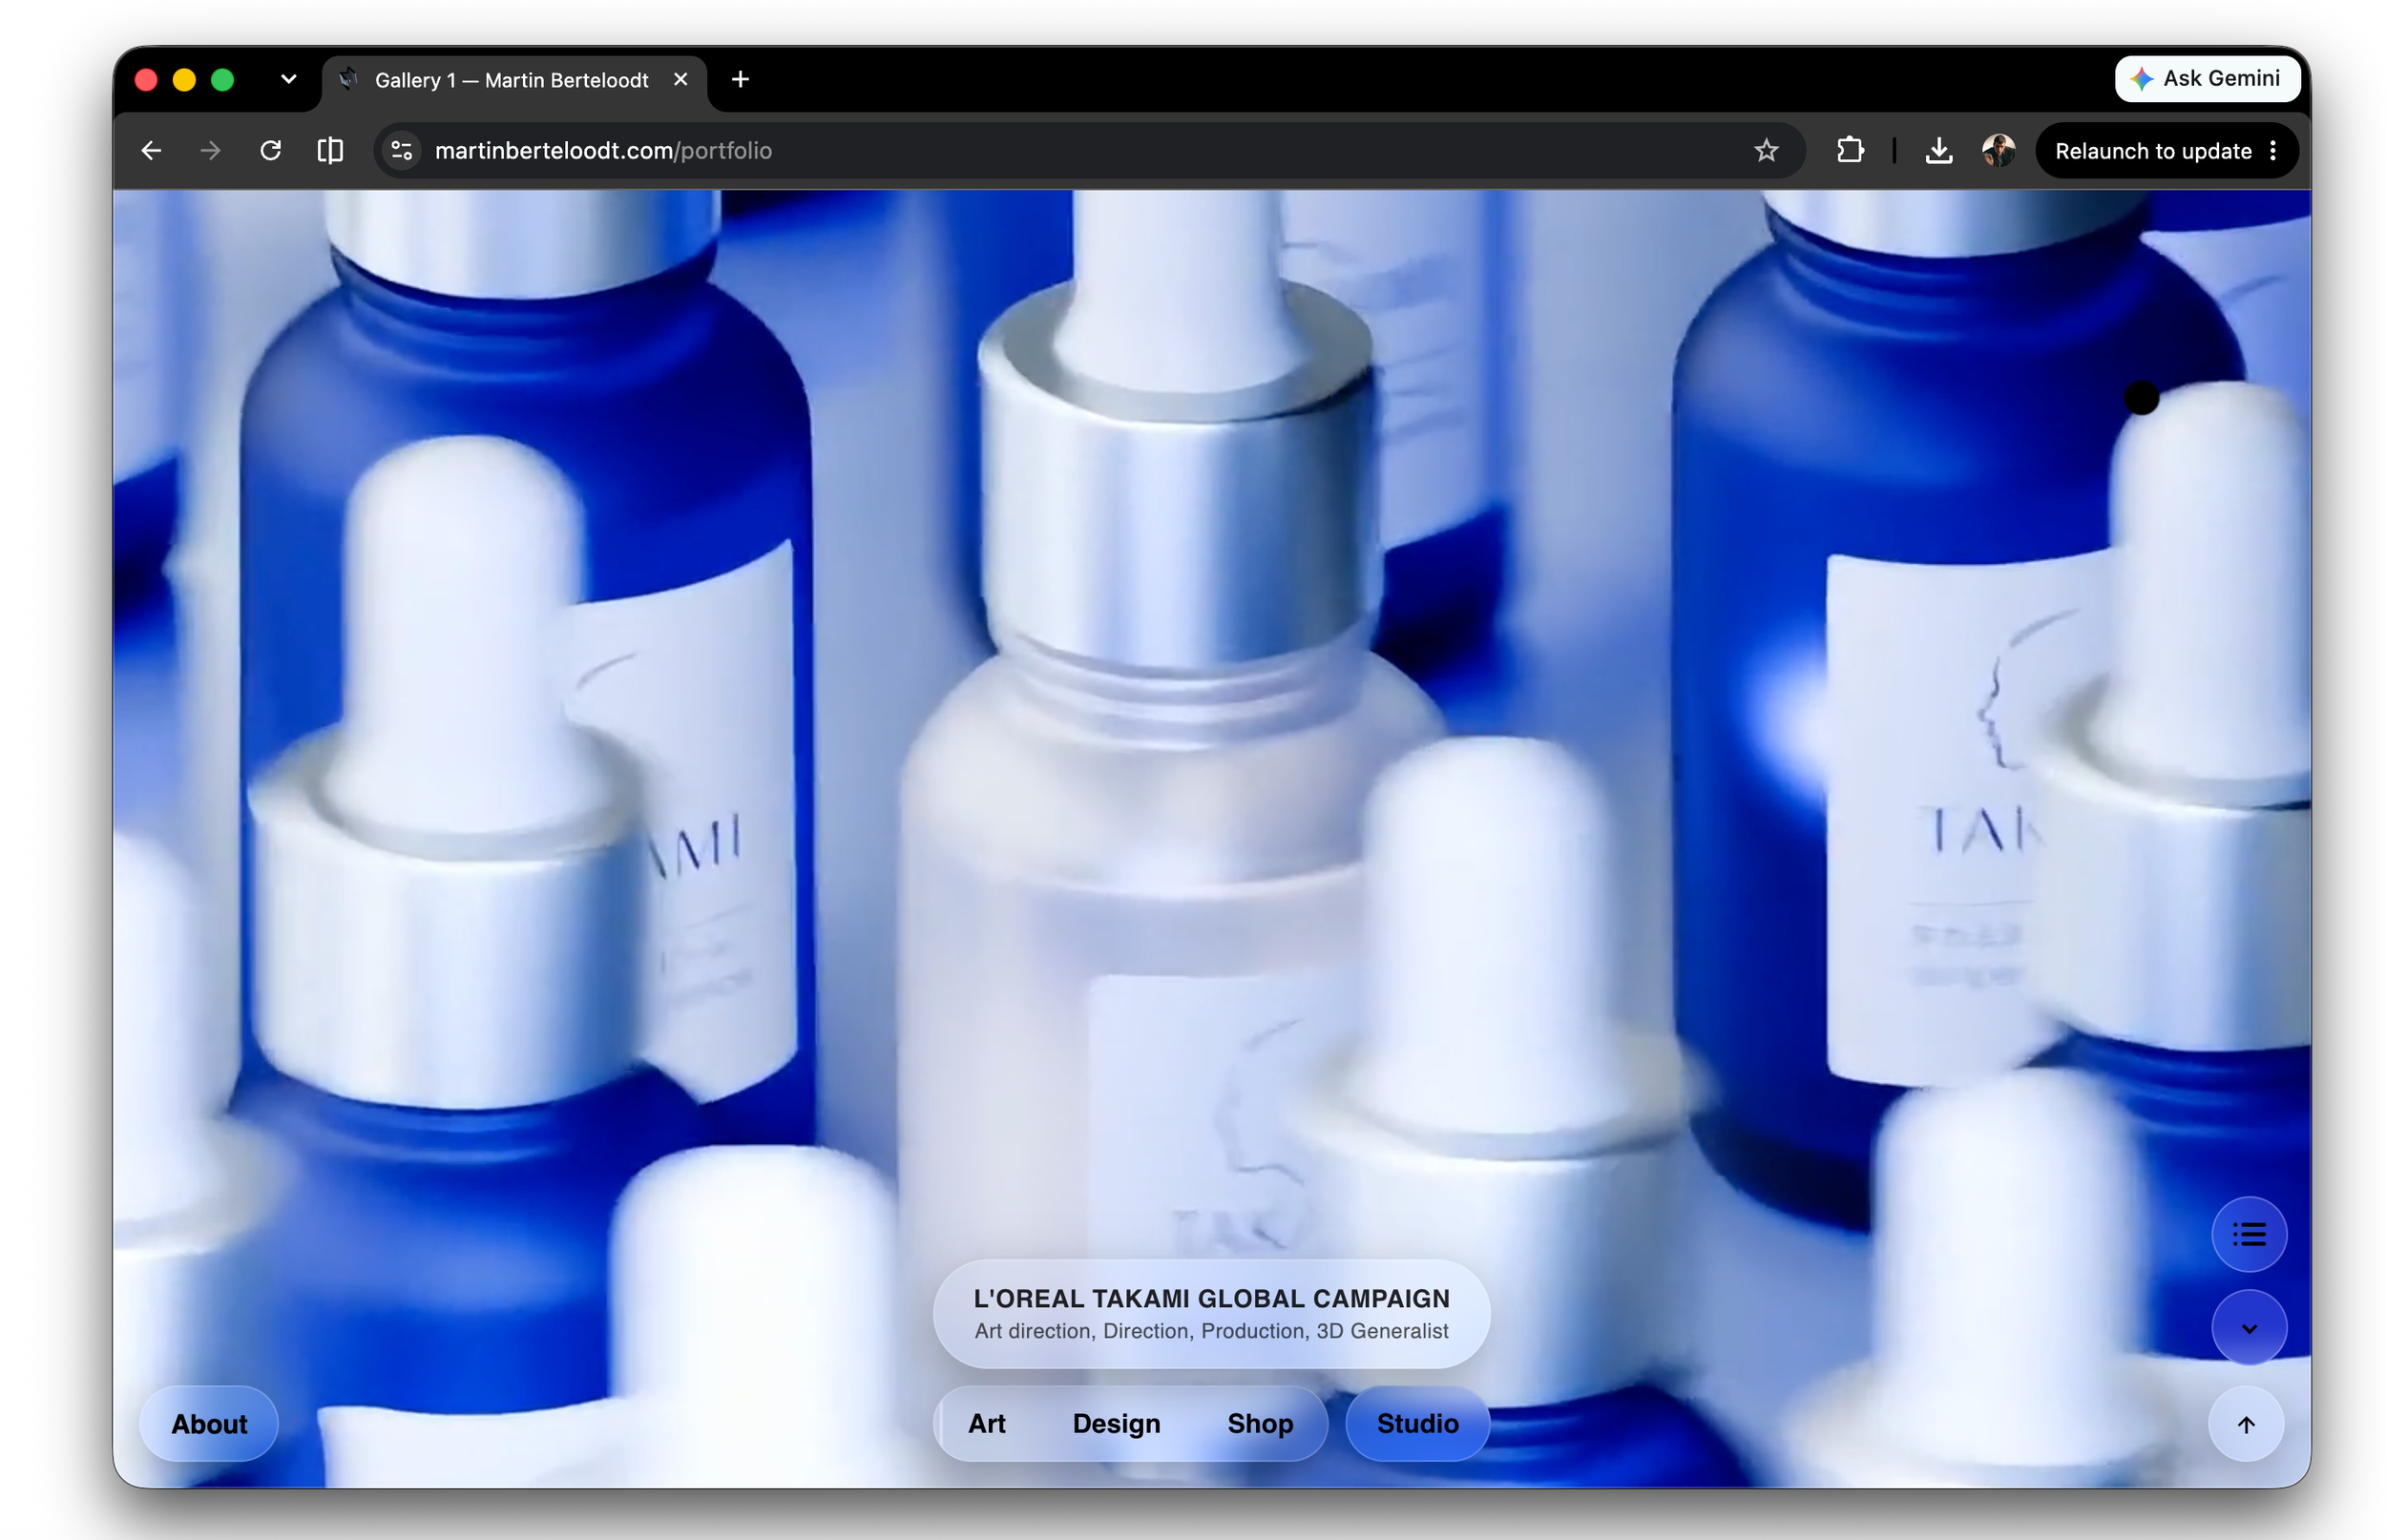Open a new tab with the plus icon
This screenshot has width=2386, height=1540.
pos(740,79)
